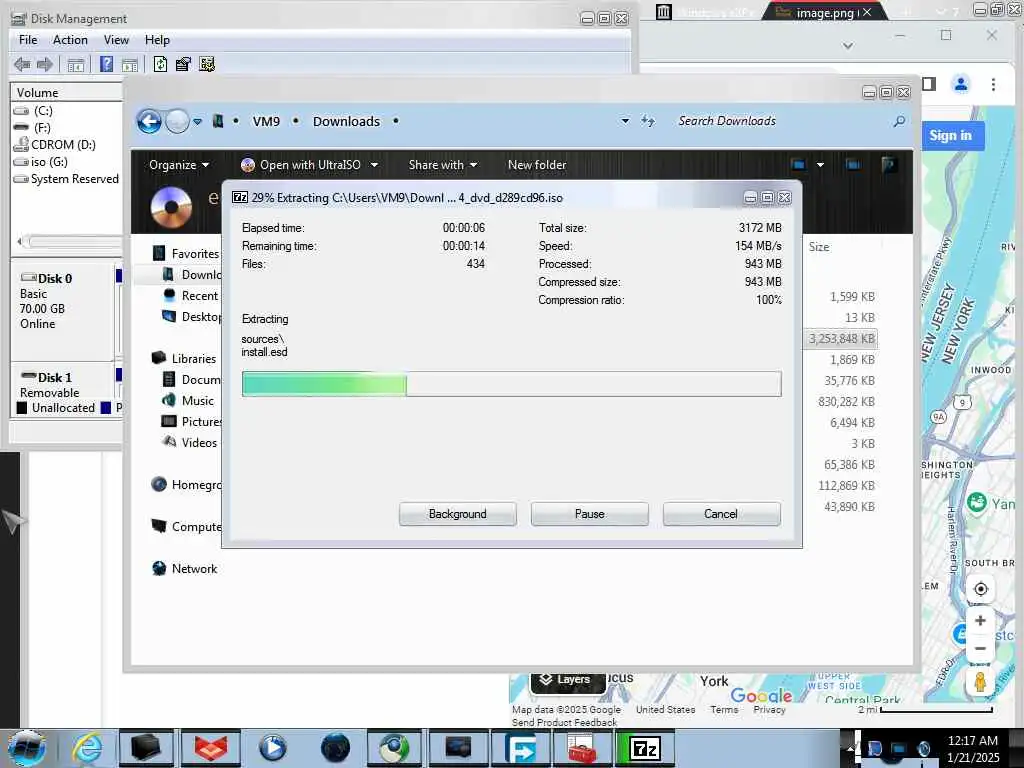Image resolution: width=1024 pixels, height=768 pixels.
Task: Click the search magnifier in Explorer
Action: [x=899, y=121]
